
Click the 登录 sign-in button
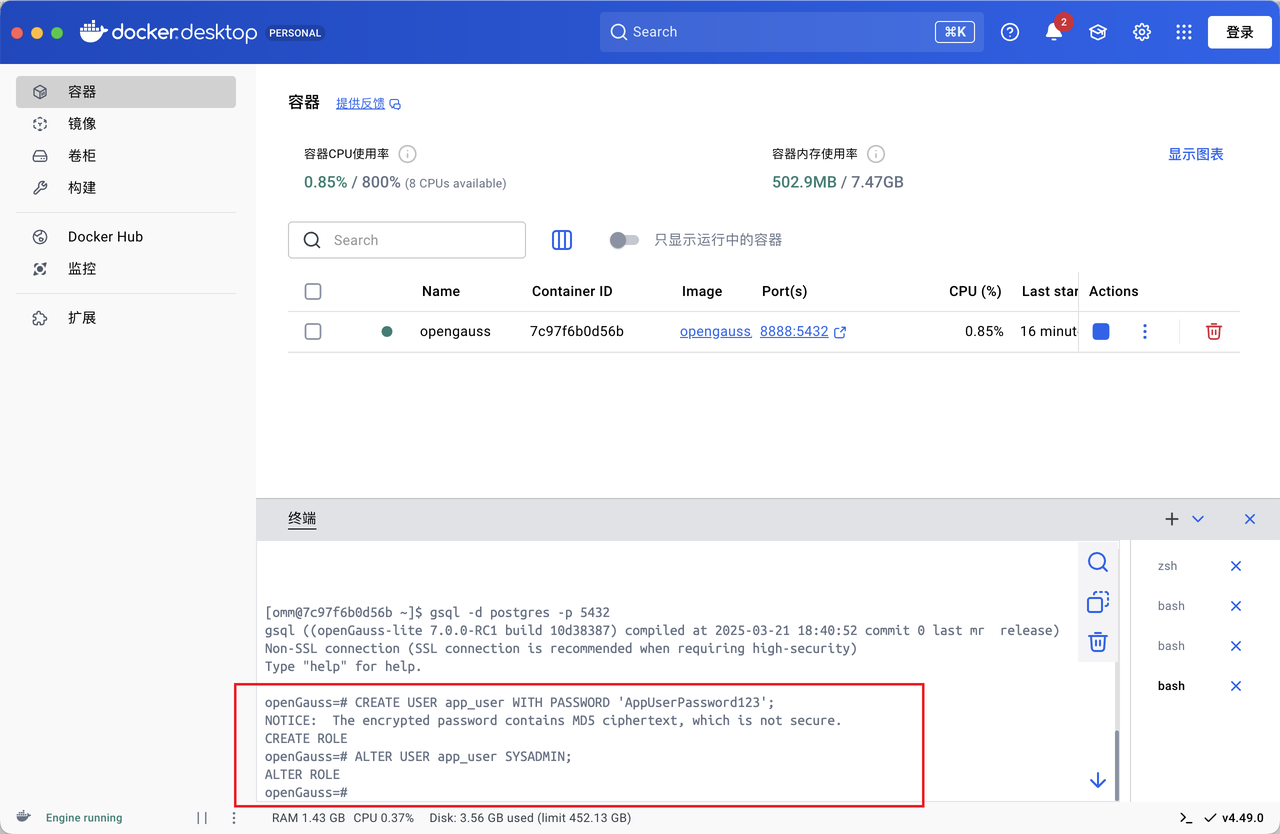1239,31
